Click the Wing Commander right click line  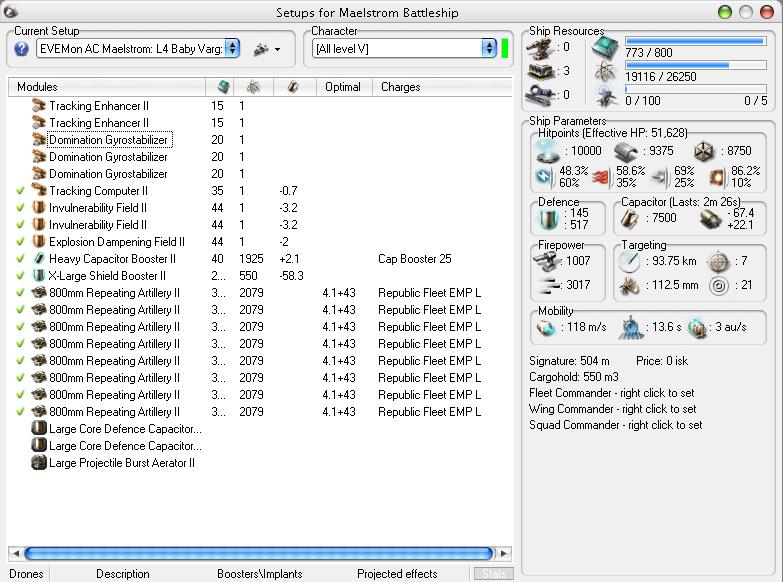[613, 409]
